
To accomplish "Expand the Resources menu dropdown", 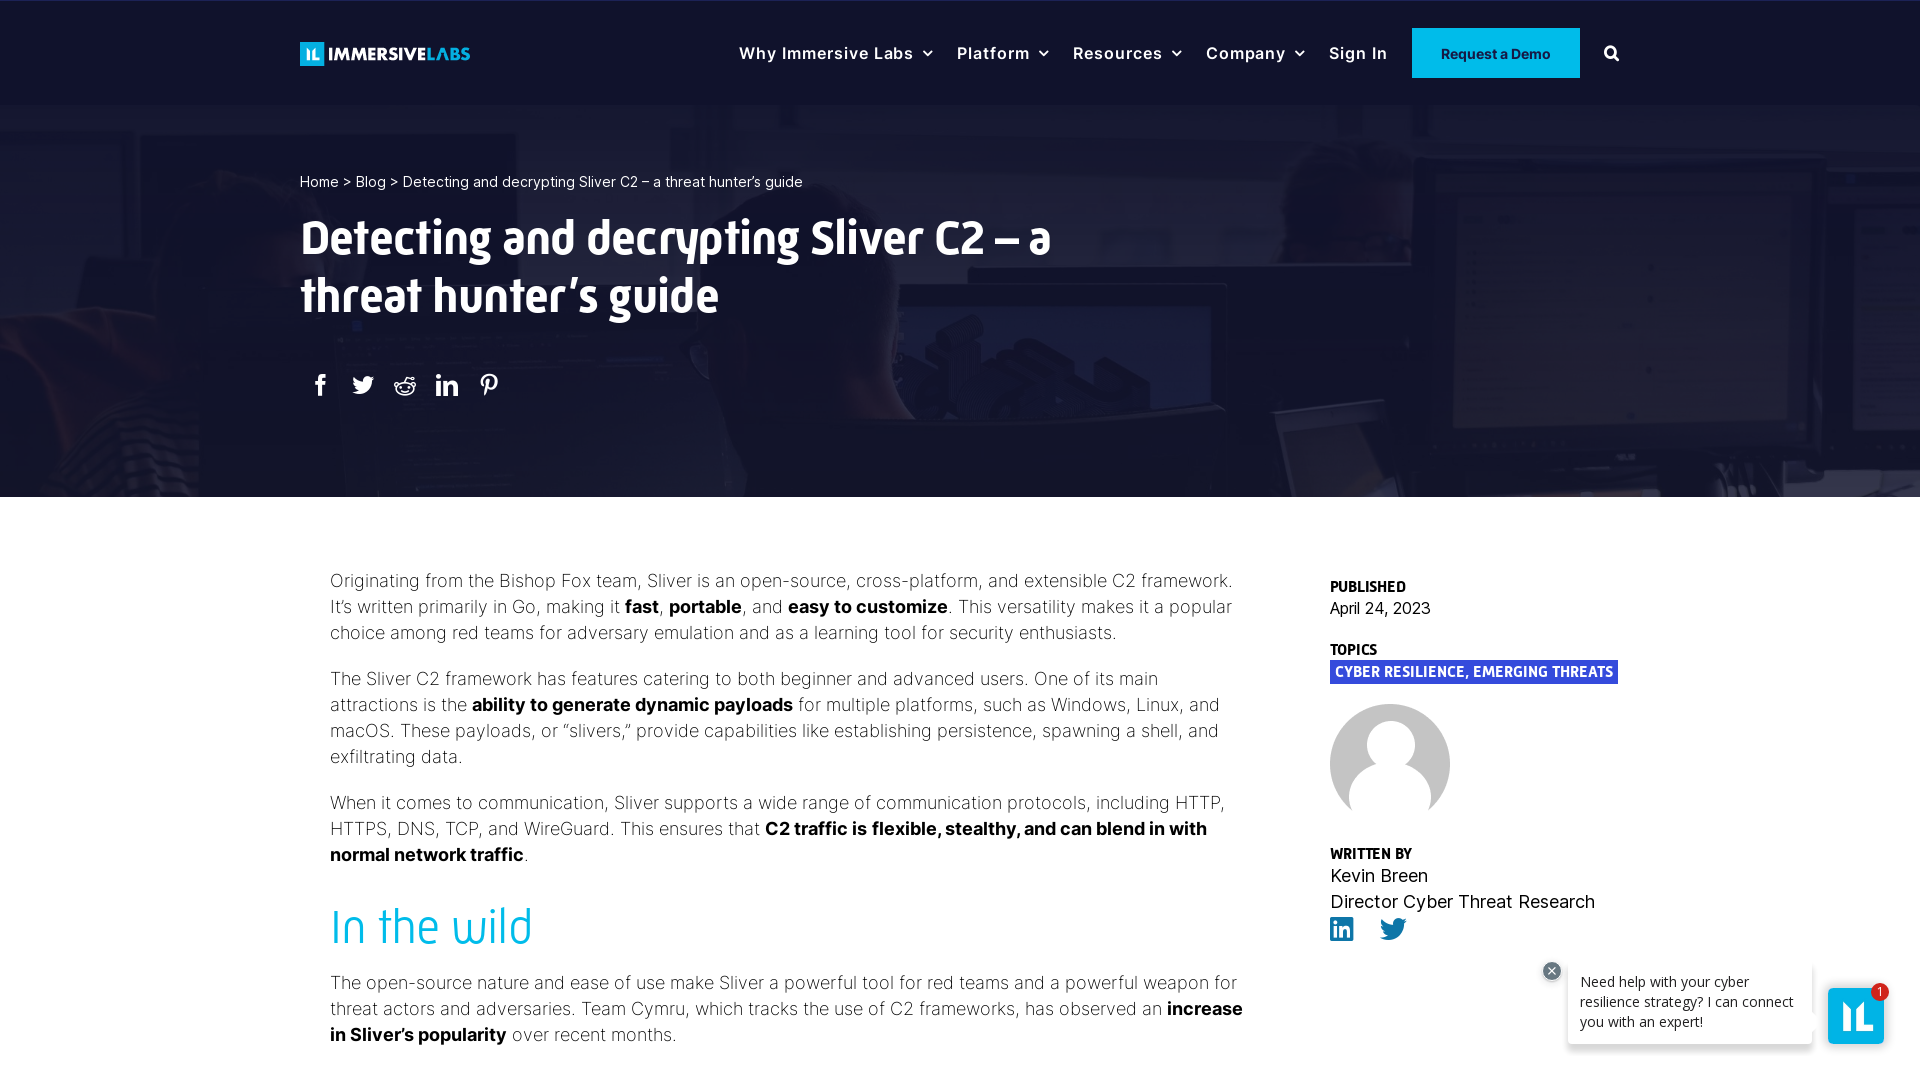I will pos(1126,53).
